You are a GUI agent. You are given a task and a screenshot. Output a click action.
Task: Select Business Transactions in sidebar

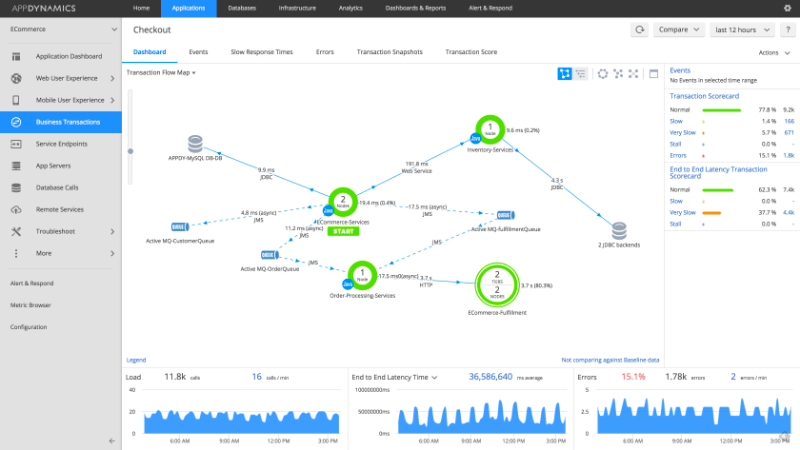pos(61,122)
